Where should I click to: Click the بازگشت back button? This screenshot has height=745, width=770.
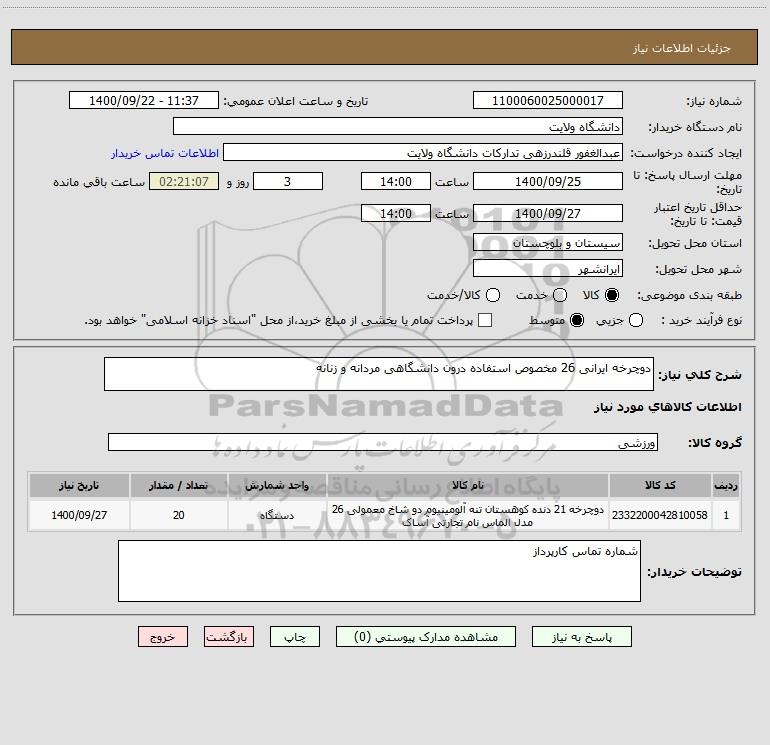(x=229, y=636)
